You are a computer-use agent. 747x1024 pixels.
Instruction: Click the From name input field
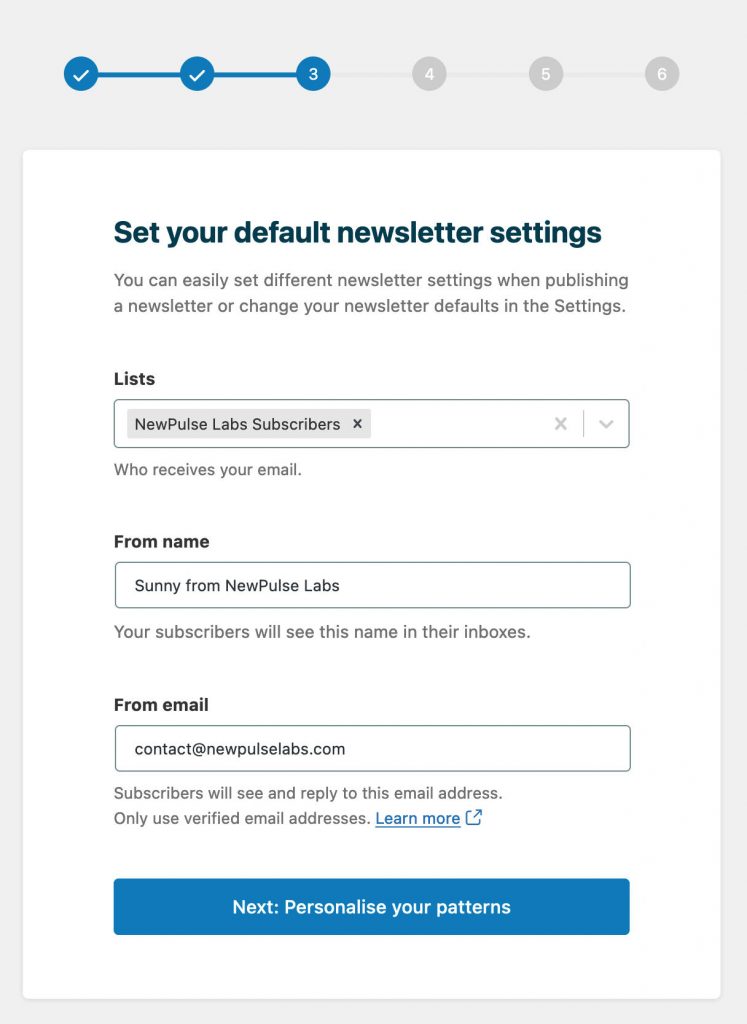(372, 585)
